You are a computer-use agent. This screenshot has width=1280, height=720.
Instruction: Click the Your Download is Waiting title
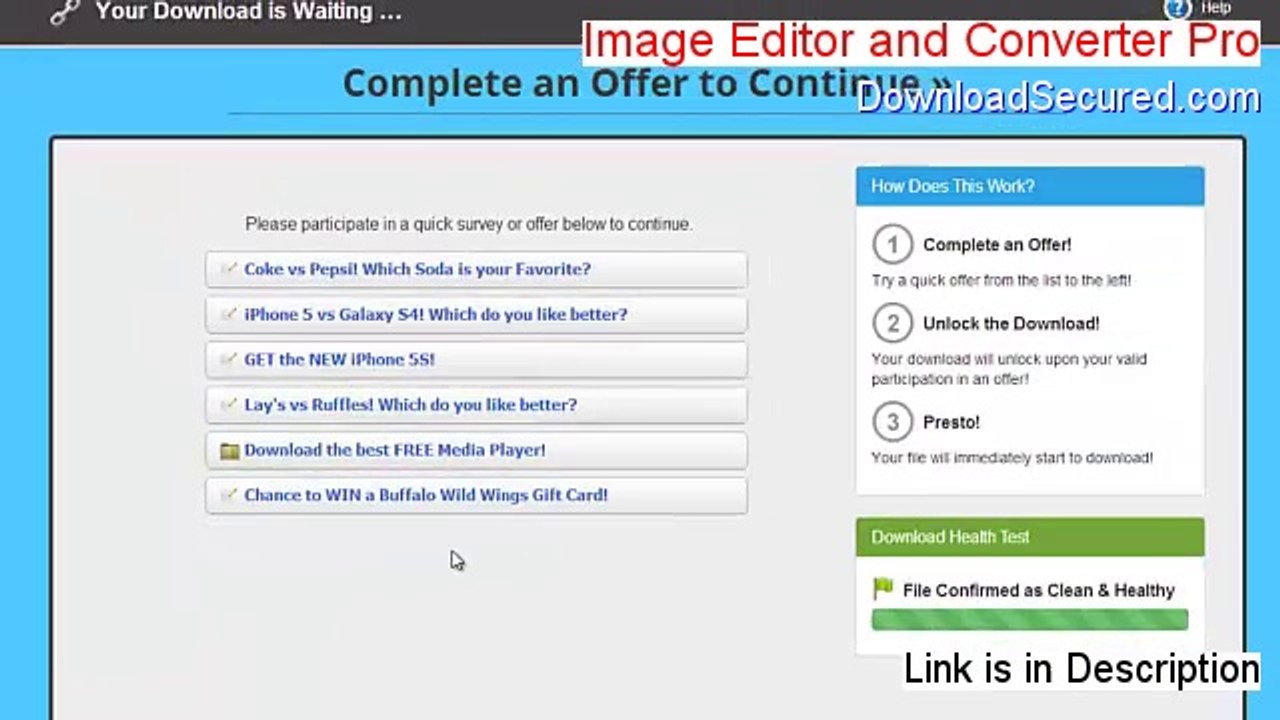pyautogui.click(x=248, y=12)
